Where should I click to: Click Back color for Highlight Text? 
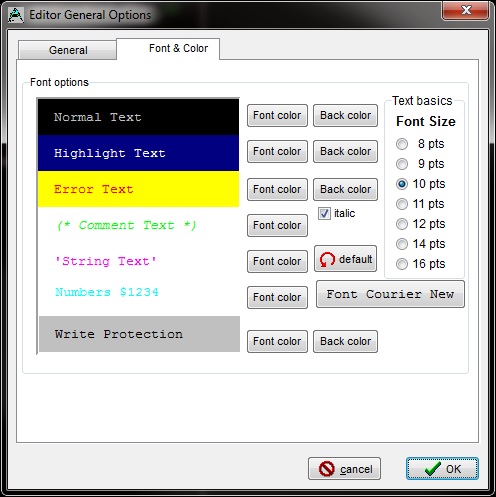(x=345, y=151)
